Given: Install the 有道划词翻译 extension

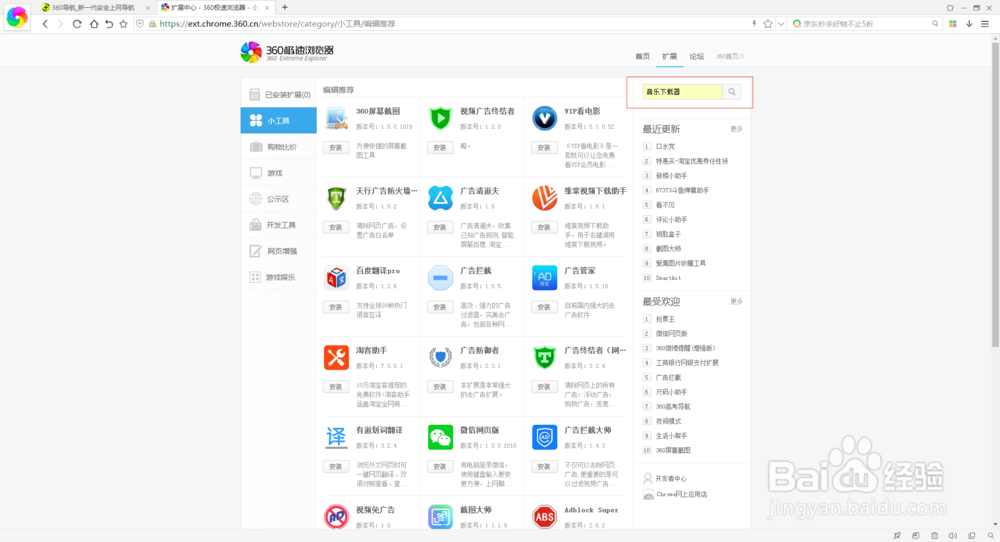Looking at the screenshot, I should (x=335, y=466).
